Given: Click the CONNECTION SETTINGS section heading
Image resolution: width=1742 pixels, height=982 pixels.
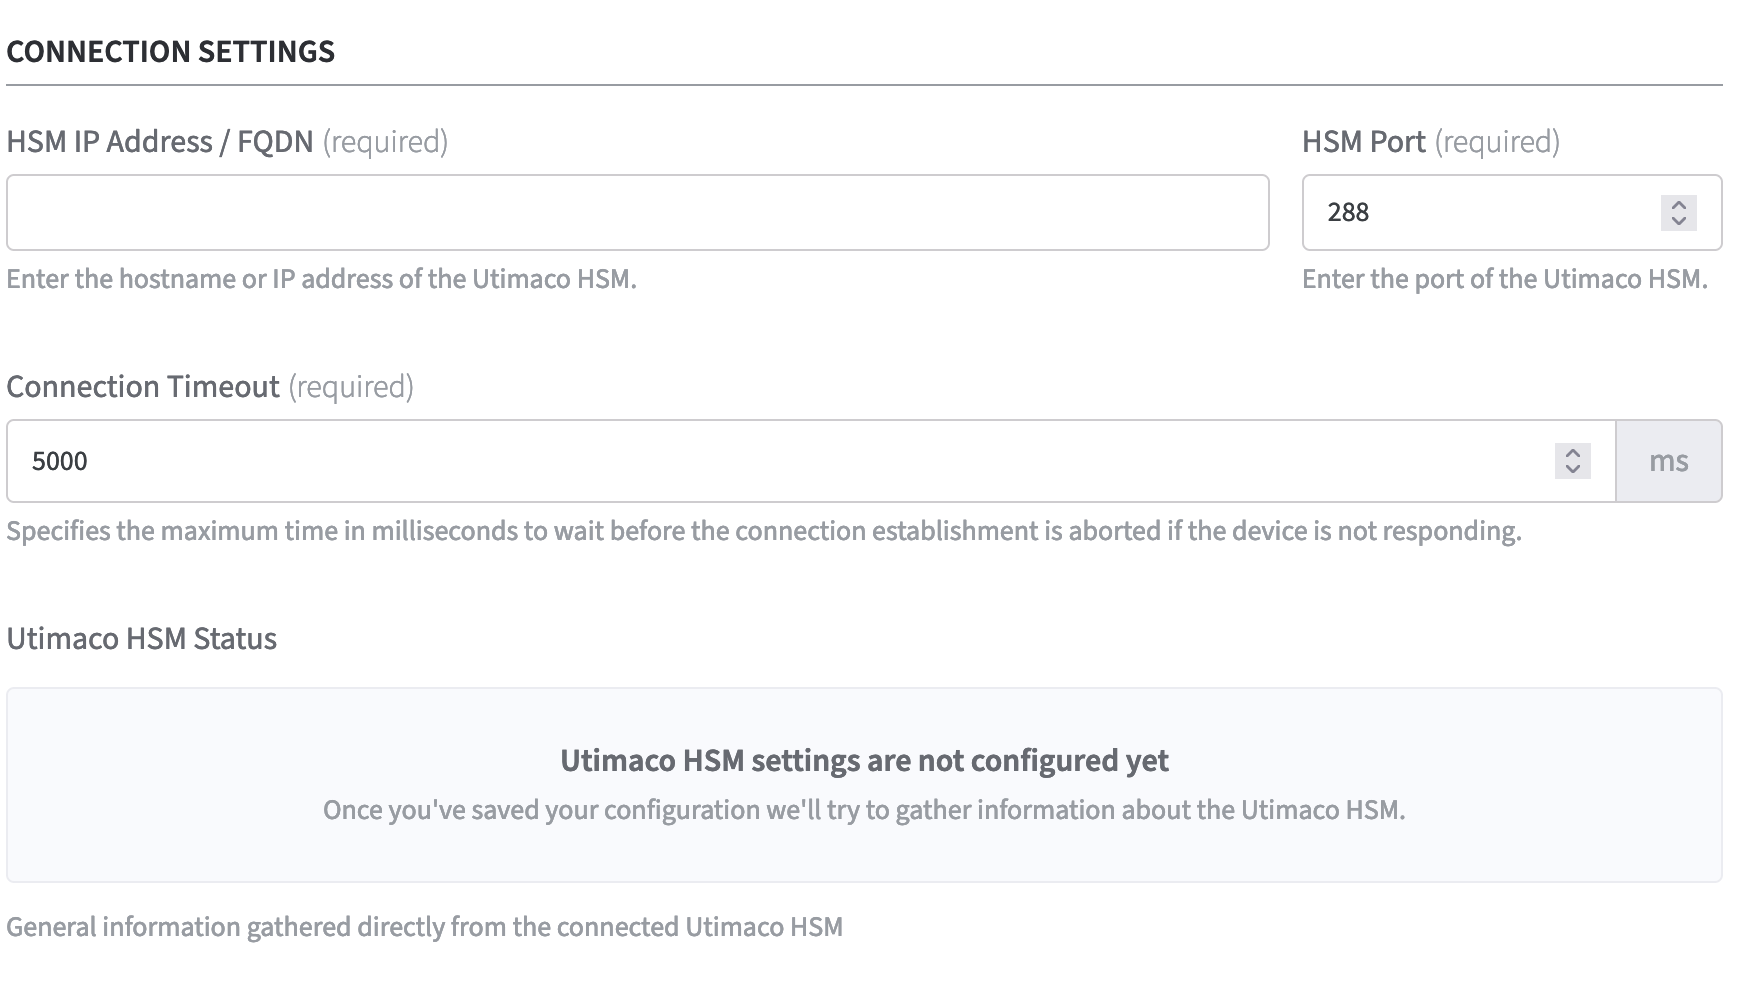Looking at the screenshot, I should (170, 52).
